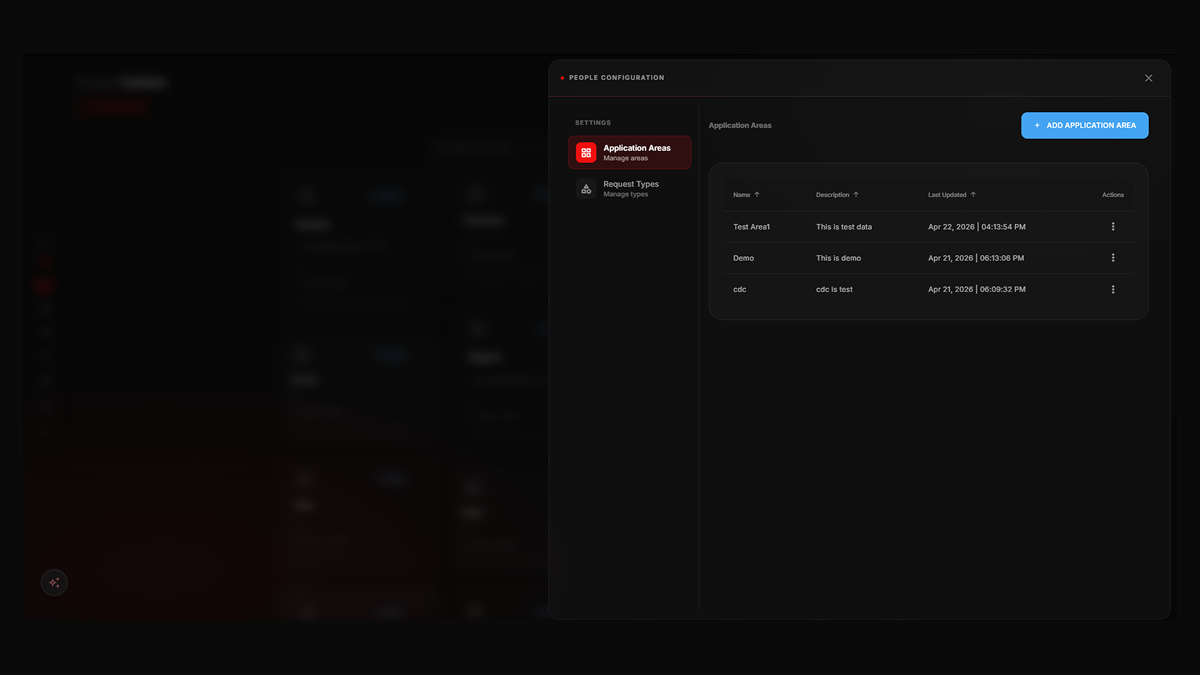Screen dimensions: 1200x675
Task: Click the Apr 21, 2026 06:13:06 PM timestamp
Action: coord(976,258)
